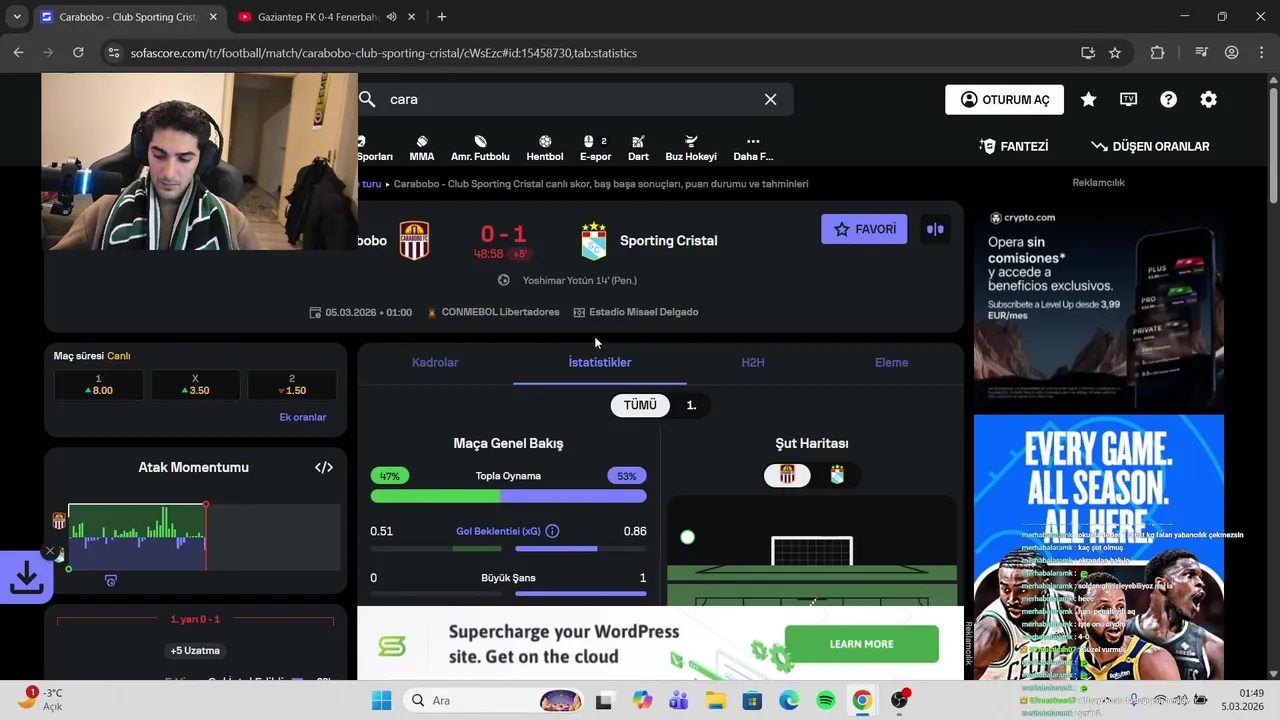
Task: Open Spotify from the taskbar
Action: 826,700
